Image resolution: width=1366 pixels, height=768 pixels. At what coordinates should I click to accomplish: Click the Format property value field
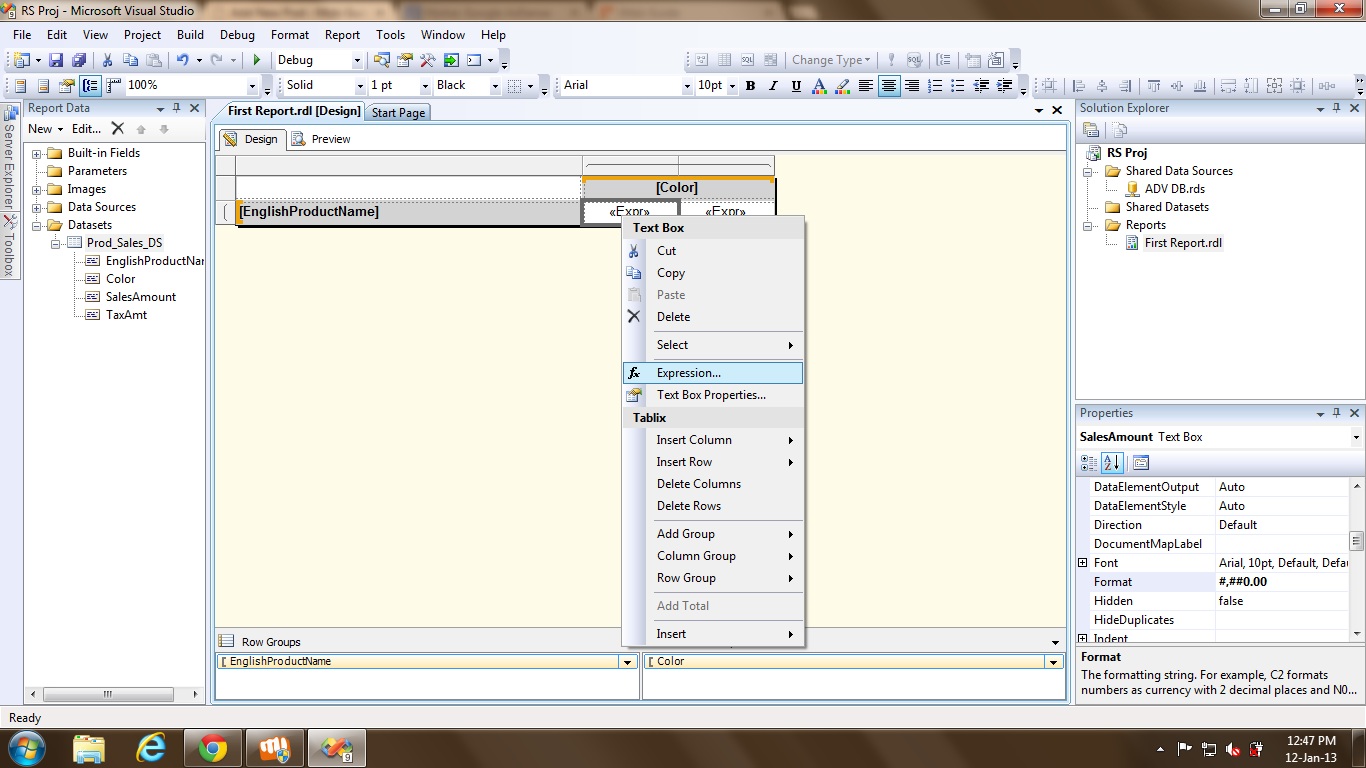[x=1280, y=582]
